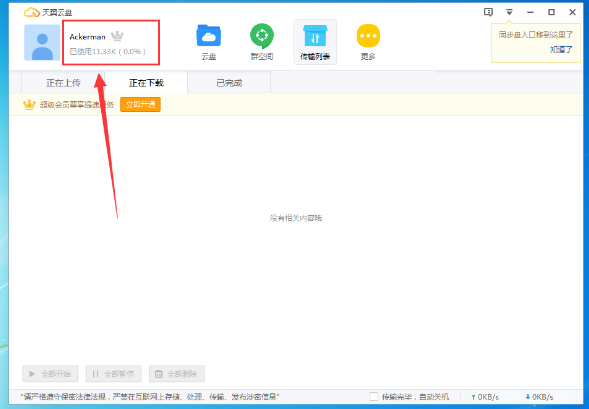Click the crown membership icon beside Ackerman
The image size is (589, 409).
[117, 36]
